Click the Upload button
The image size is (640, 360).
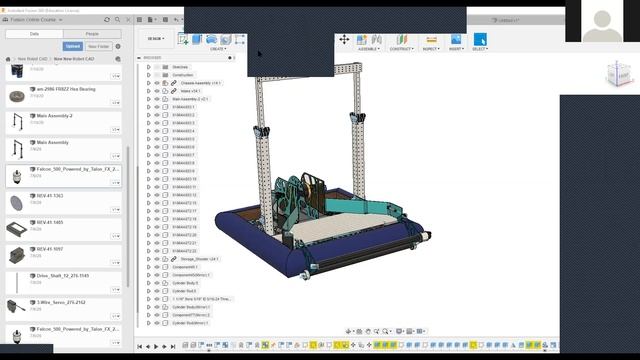tap(73, 47)
